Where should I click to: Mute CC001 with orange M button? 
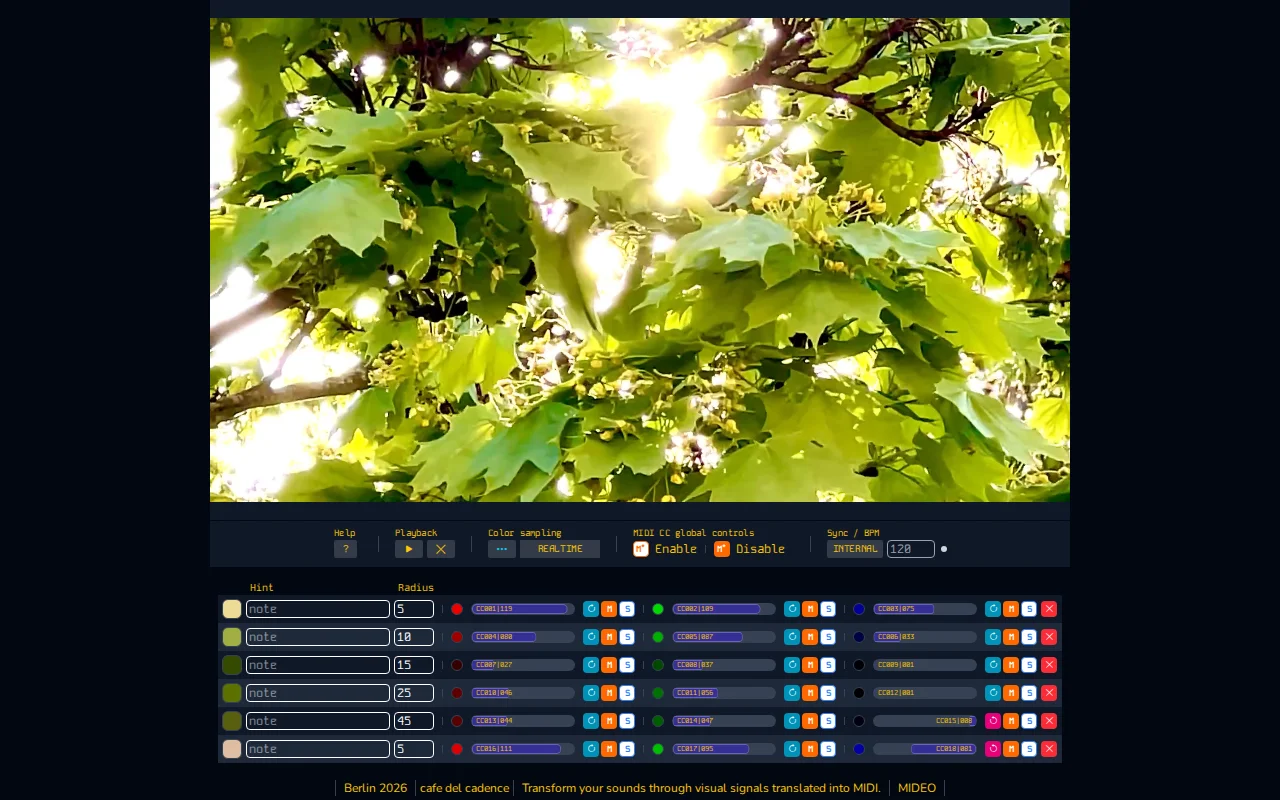tap(609, 609)
